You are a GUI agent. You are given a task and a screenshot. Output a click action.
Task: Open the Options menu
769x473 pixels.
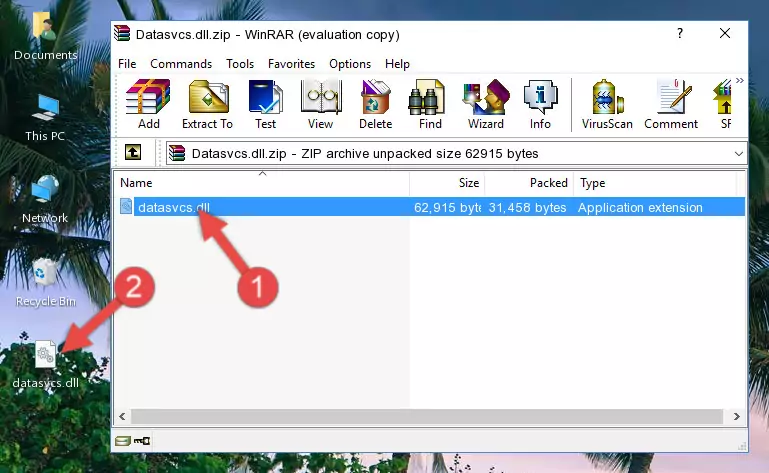(350, 64)
